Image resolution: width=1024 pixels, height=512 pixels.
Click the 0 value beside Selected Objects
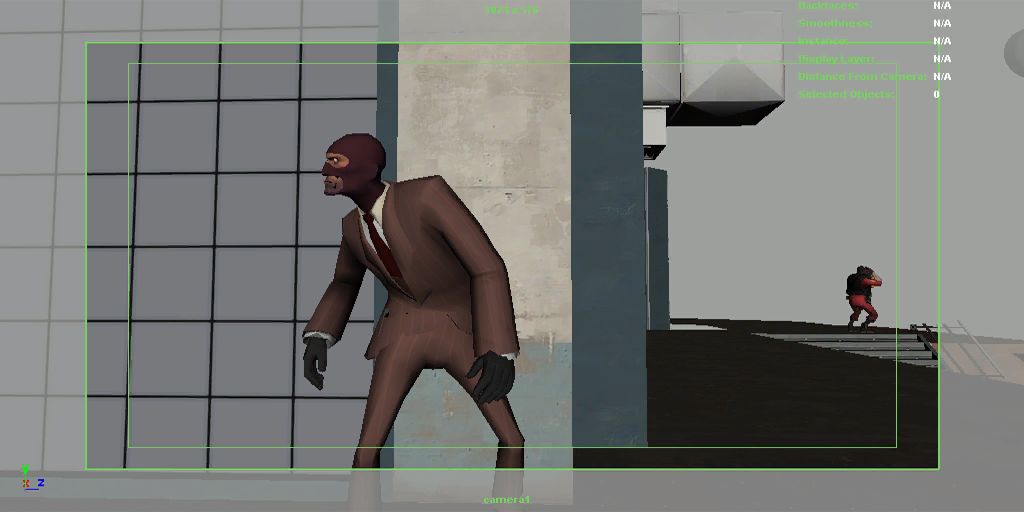click(936, 94)
